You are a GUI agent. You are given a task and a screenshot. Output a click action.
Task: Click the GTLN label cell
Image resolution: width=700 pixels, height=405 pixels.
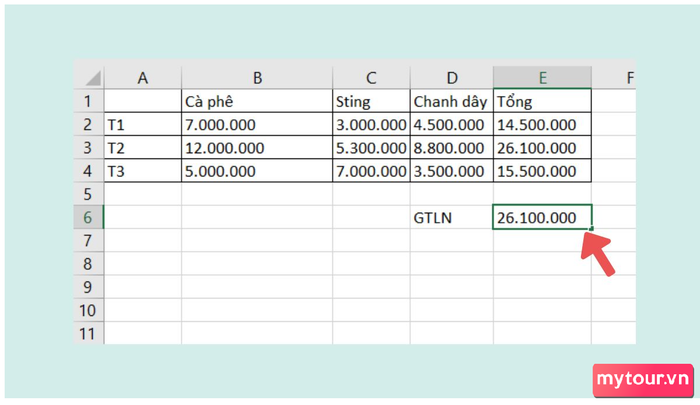click(x=452, y=217)
